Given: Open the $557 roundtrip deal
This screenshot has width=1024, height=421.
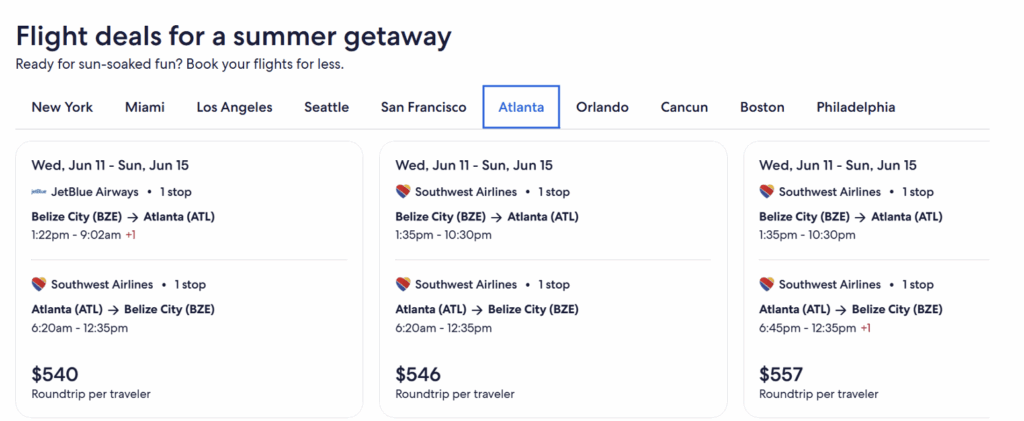Looking at the screenshot, I should tap(867, 279).
